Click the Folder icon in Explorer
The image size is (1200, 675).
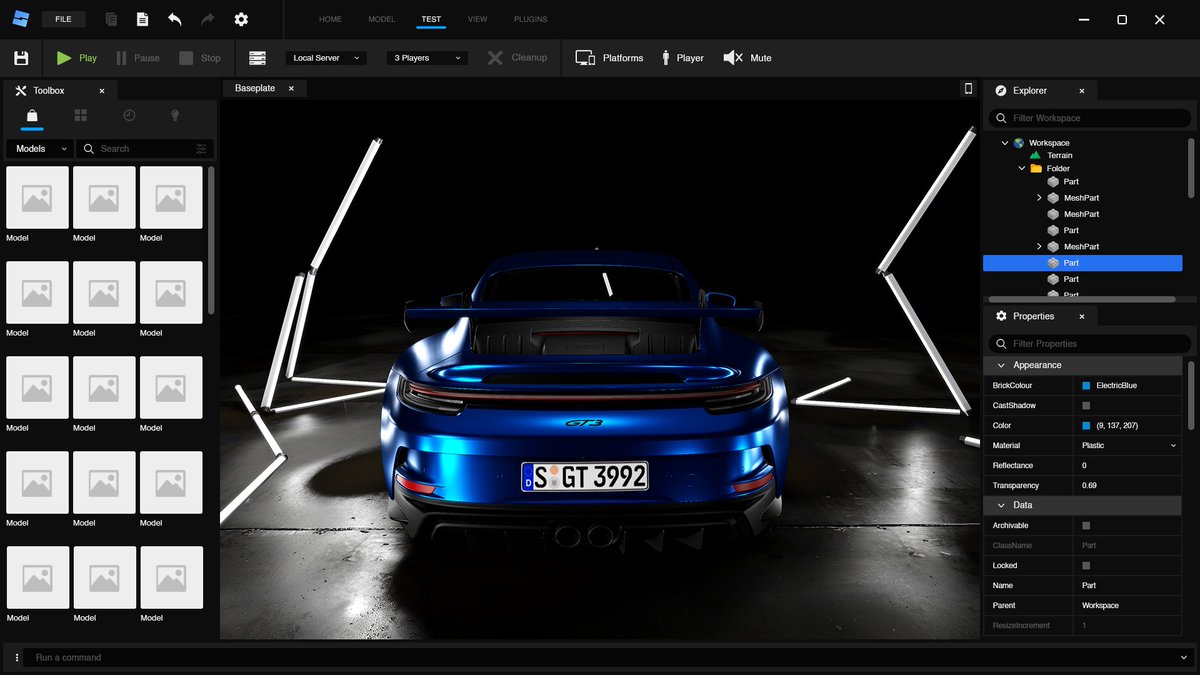click(x=1035, y=168)
